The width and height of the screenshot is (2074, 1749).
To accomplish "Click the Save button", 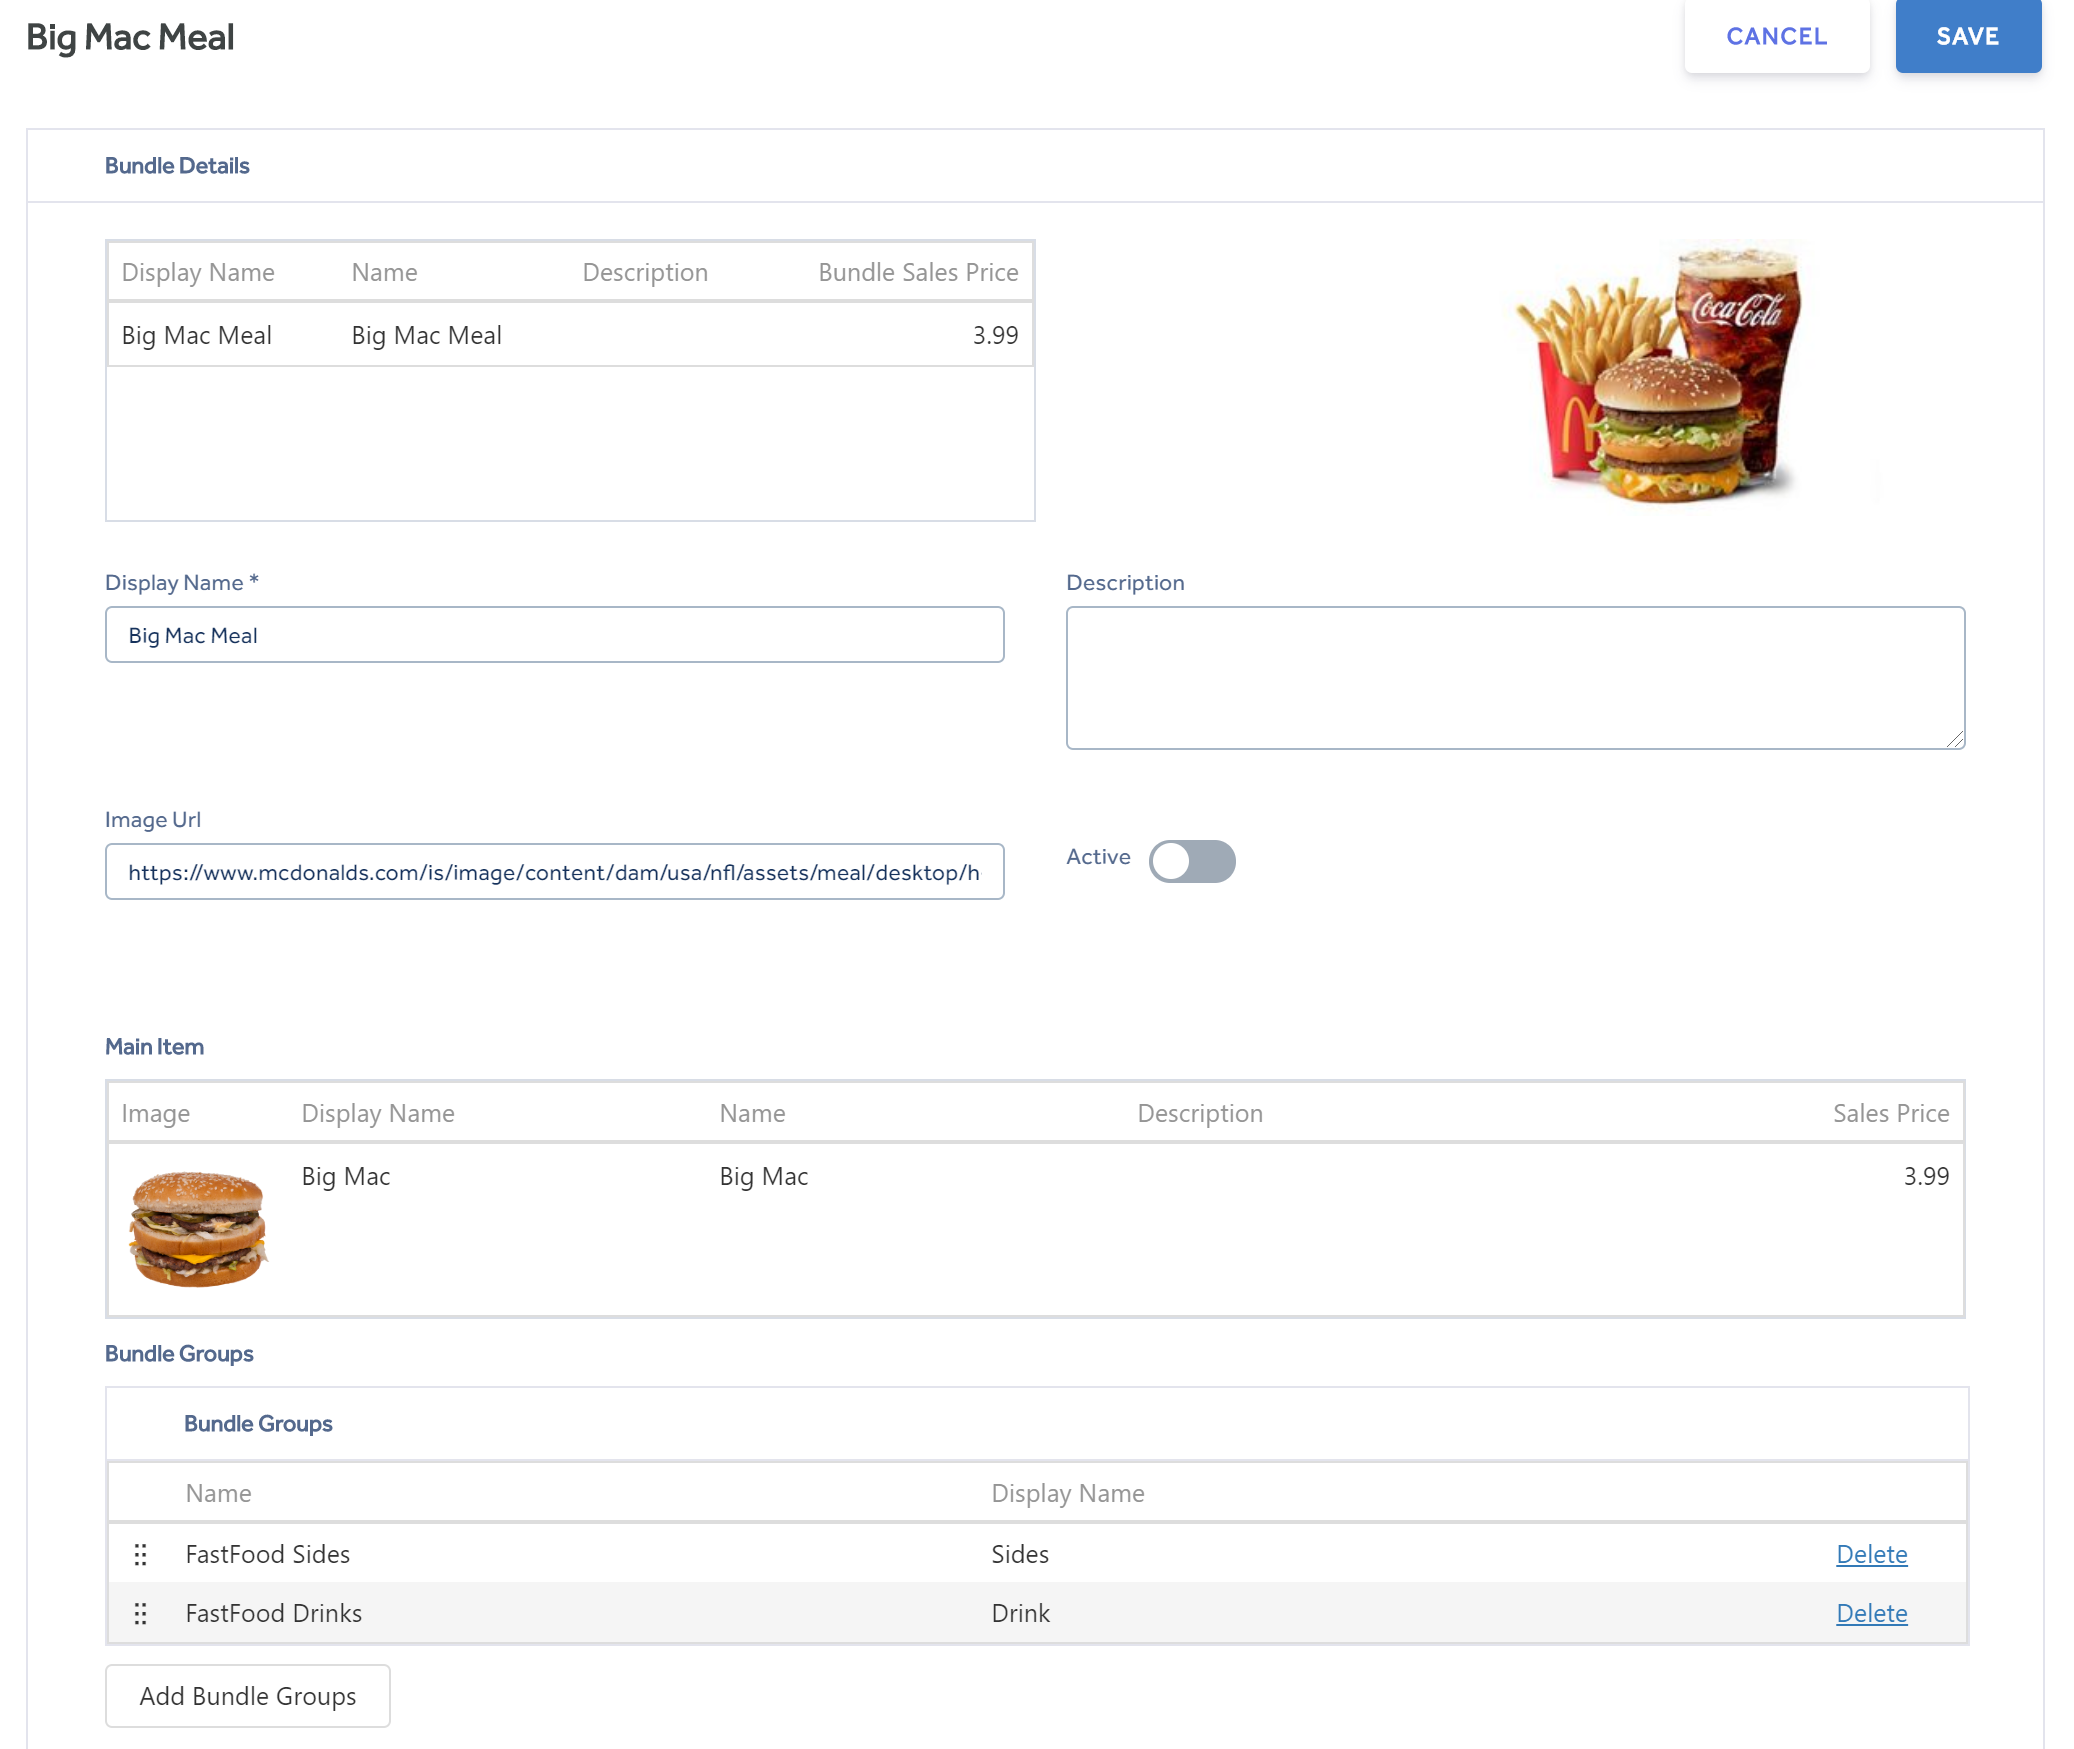I will (1967, 36).
